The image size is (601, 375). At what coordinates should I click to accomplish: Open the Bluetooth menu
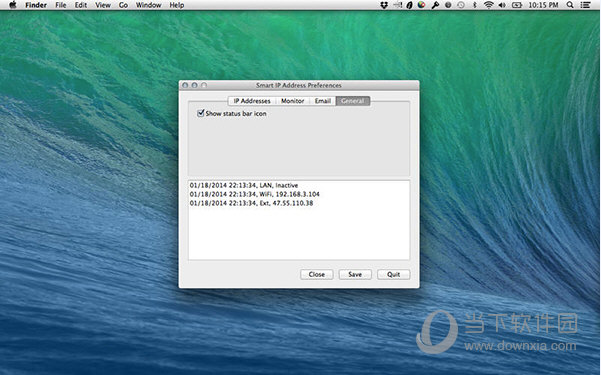coord(475,5)
